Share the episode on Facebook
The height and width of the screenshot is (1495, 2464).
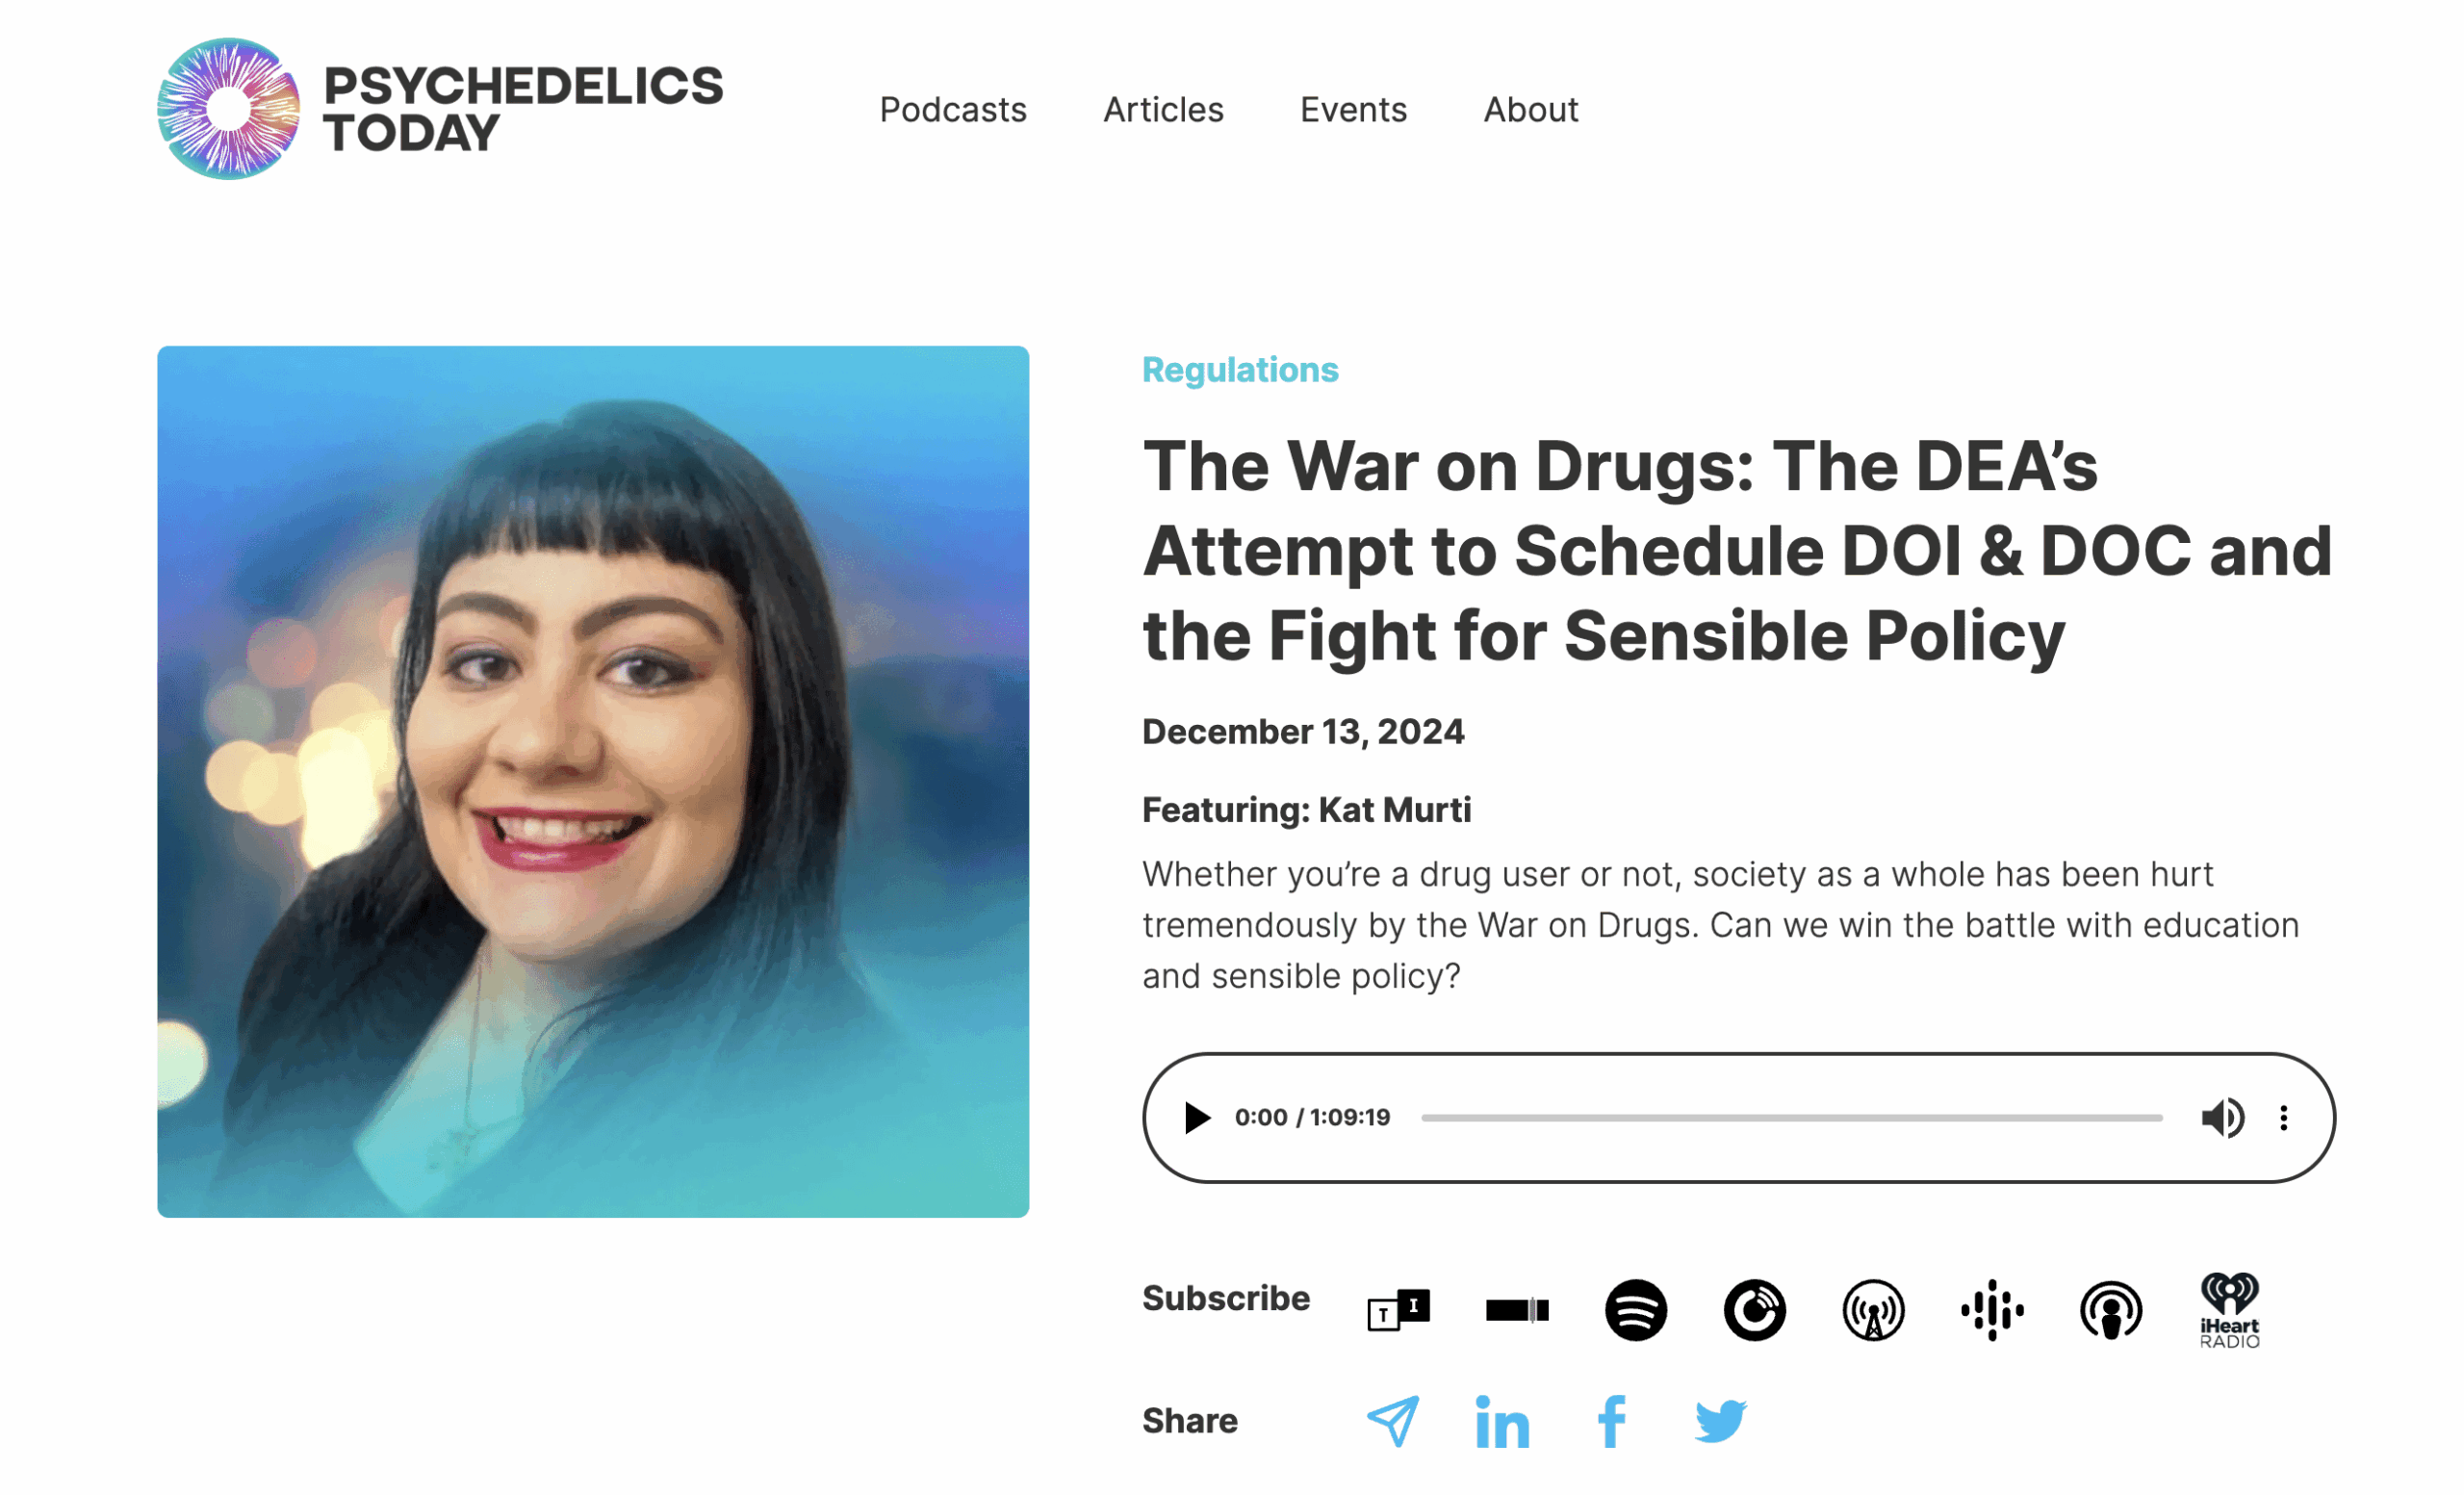(x=1611, y=1421)
